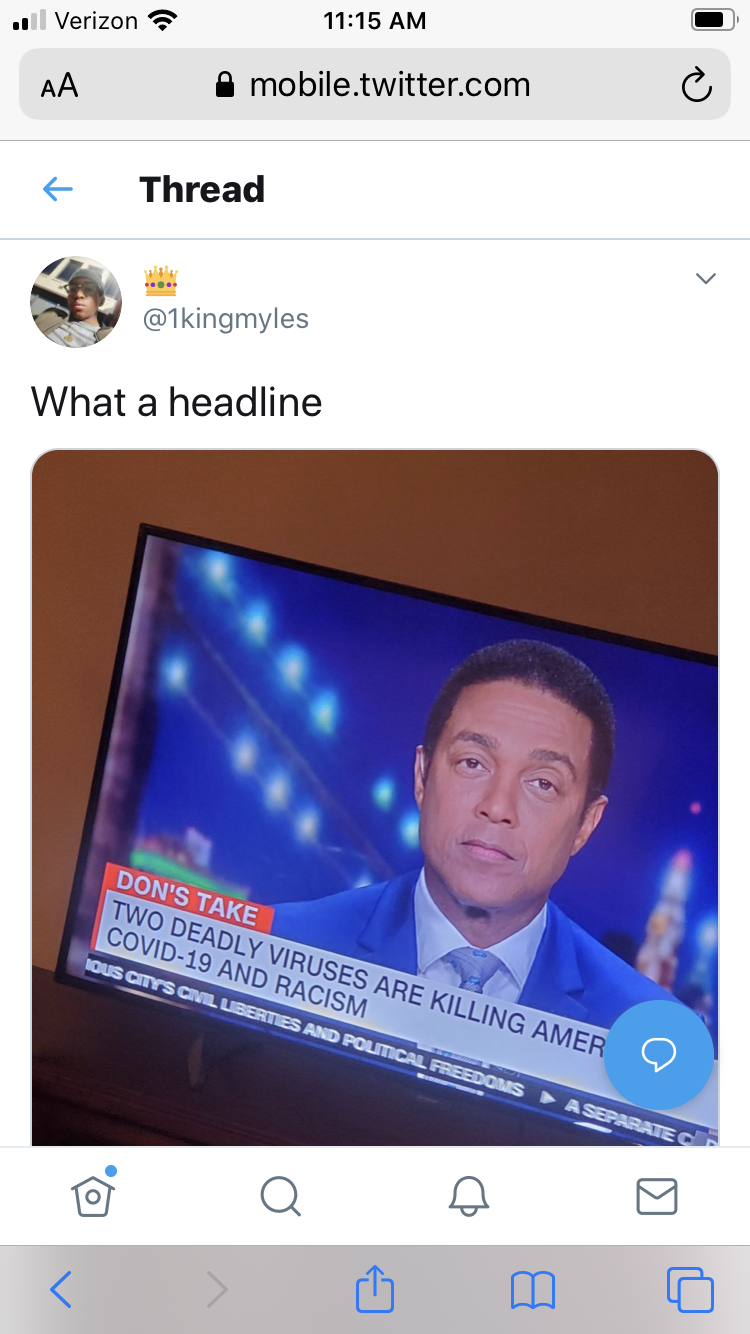The height and width of the screenshot is (1334, 750).
Task: Open the poster's profile picture
Action: pyautogui.click(x=76, y=301)
